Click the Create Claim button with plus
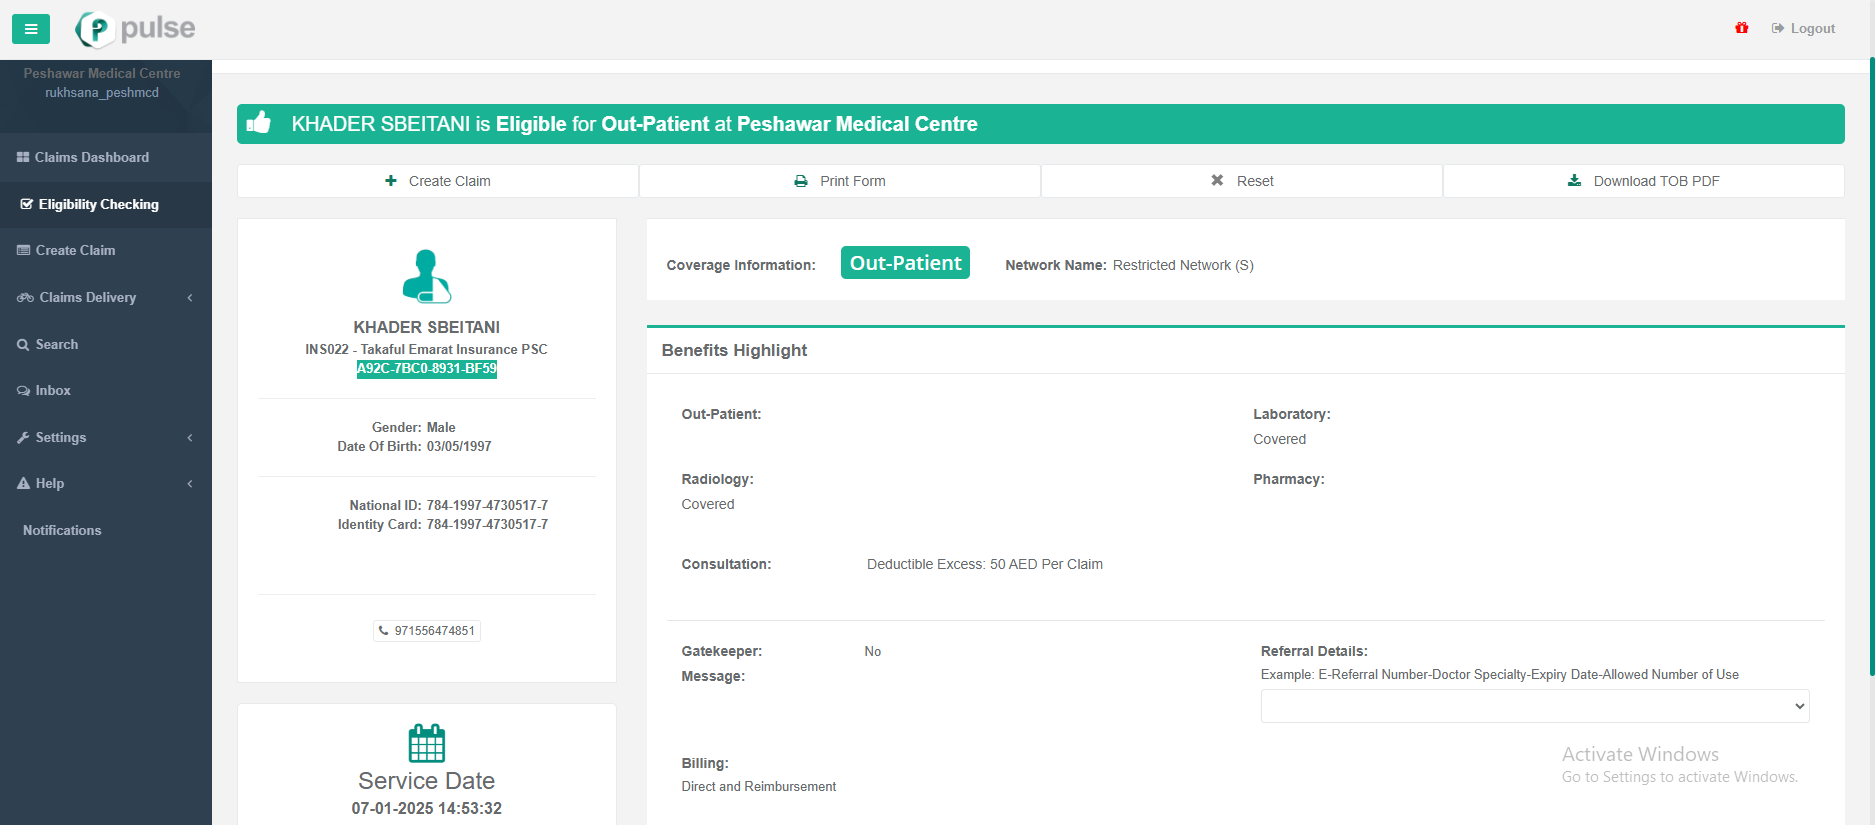The width and height of the screenshot is (1875, 825). coord(438,181)
